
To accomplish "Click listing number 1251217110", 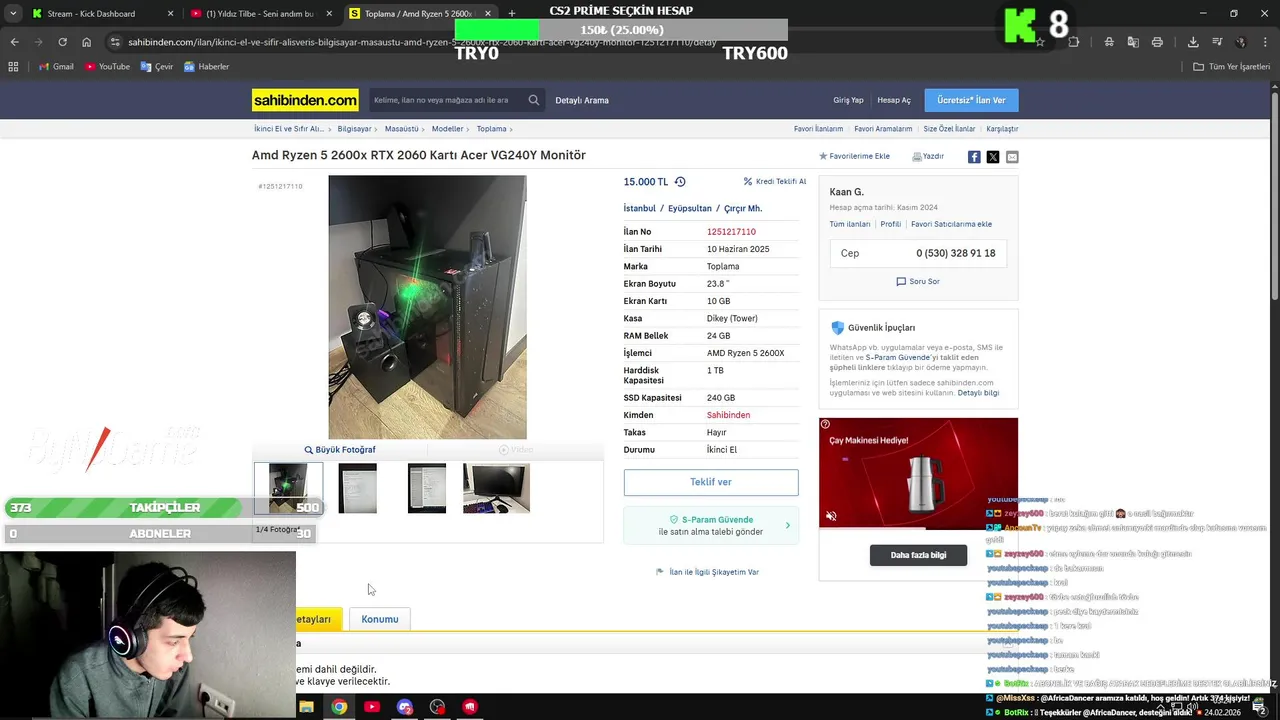I will (x=731, y=232).
